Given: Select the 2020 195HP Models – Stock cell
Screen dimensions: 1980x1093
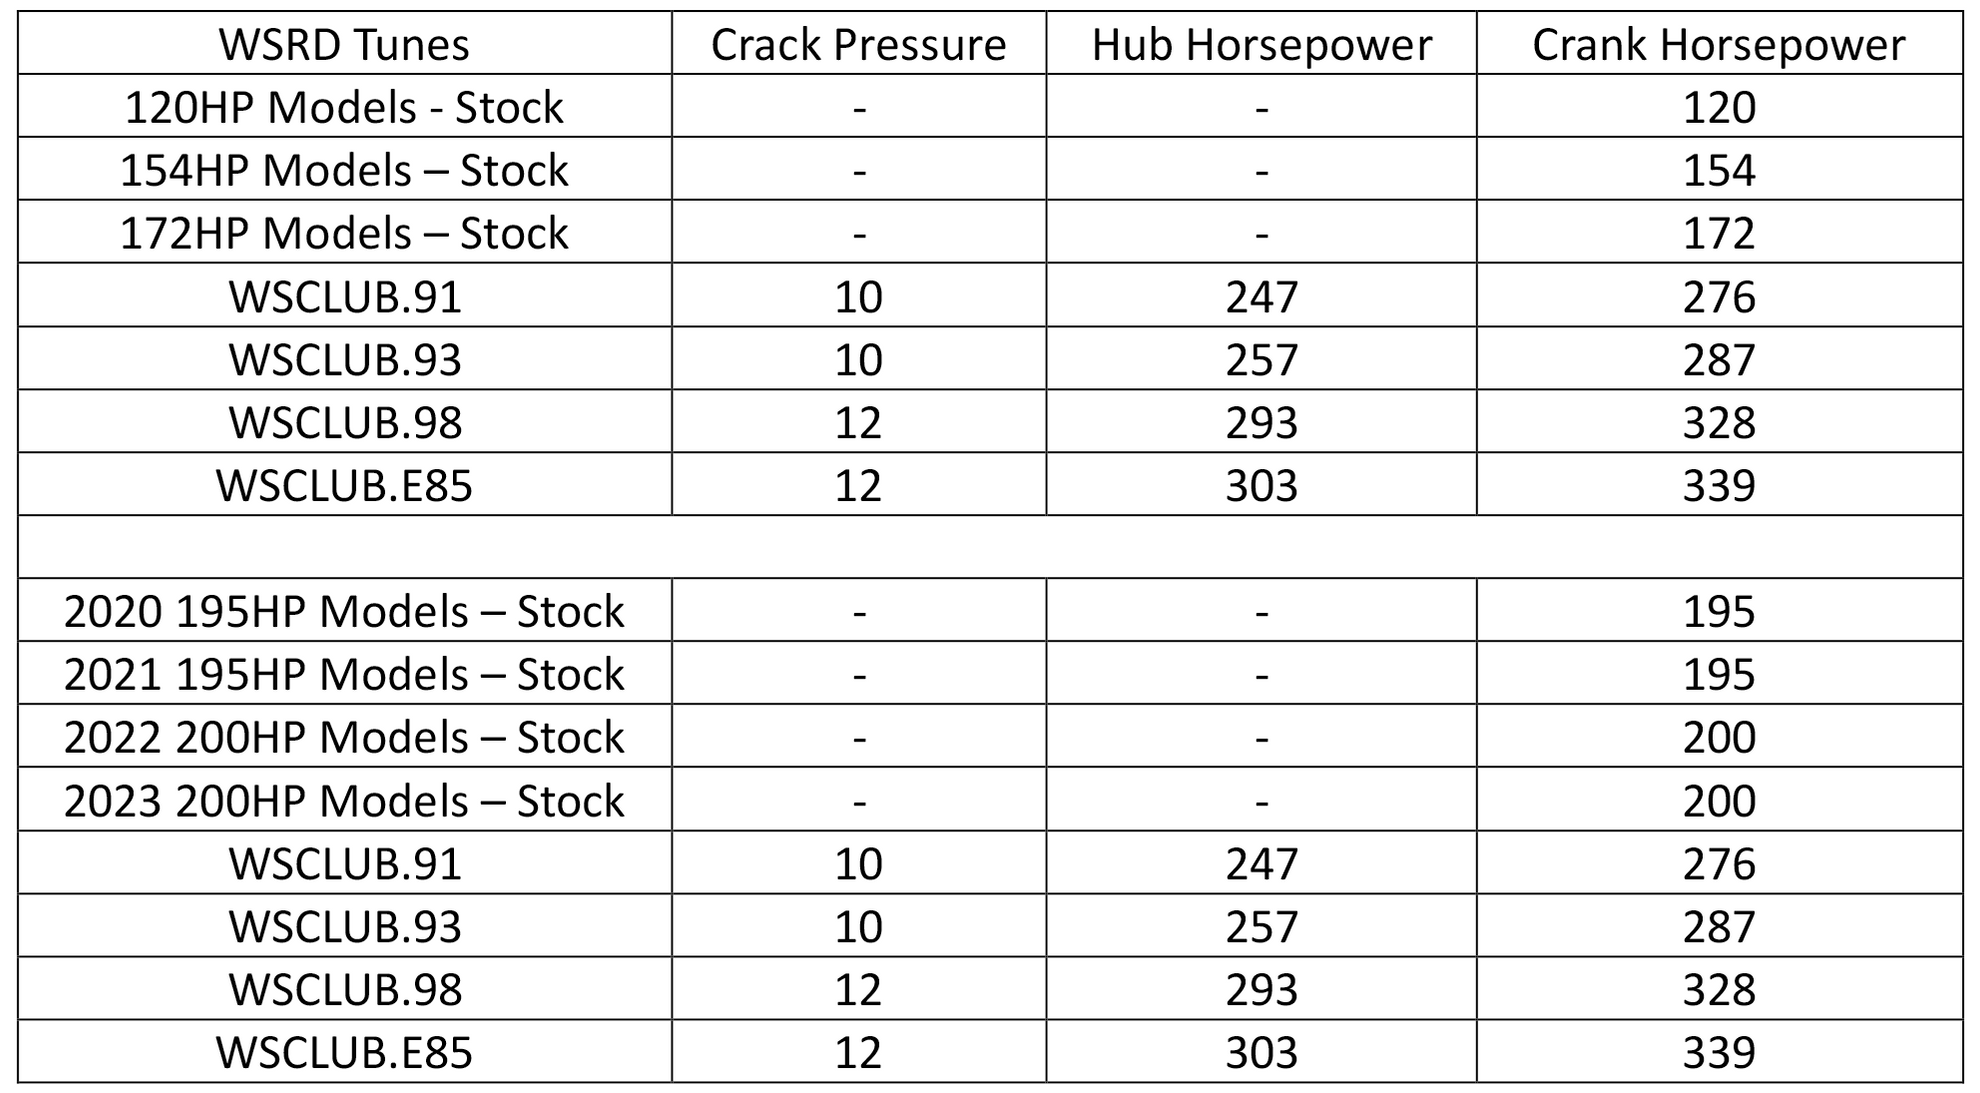Looking at the screenshot, I should pos(344,612).
